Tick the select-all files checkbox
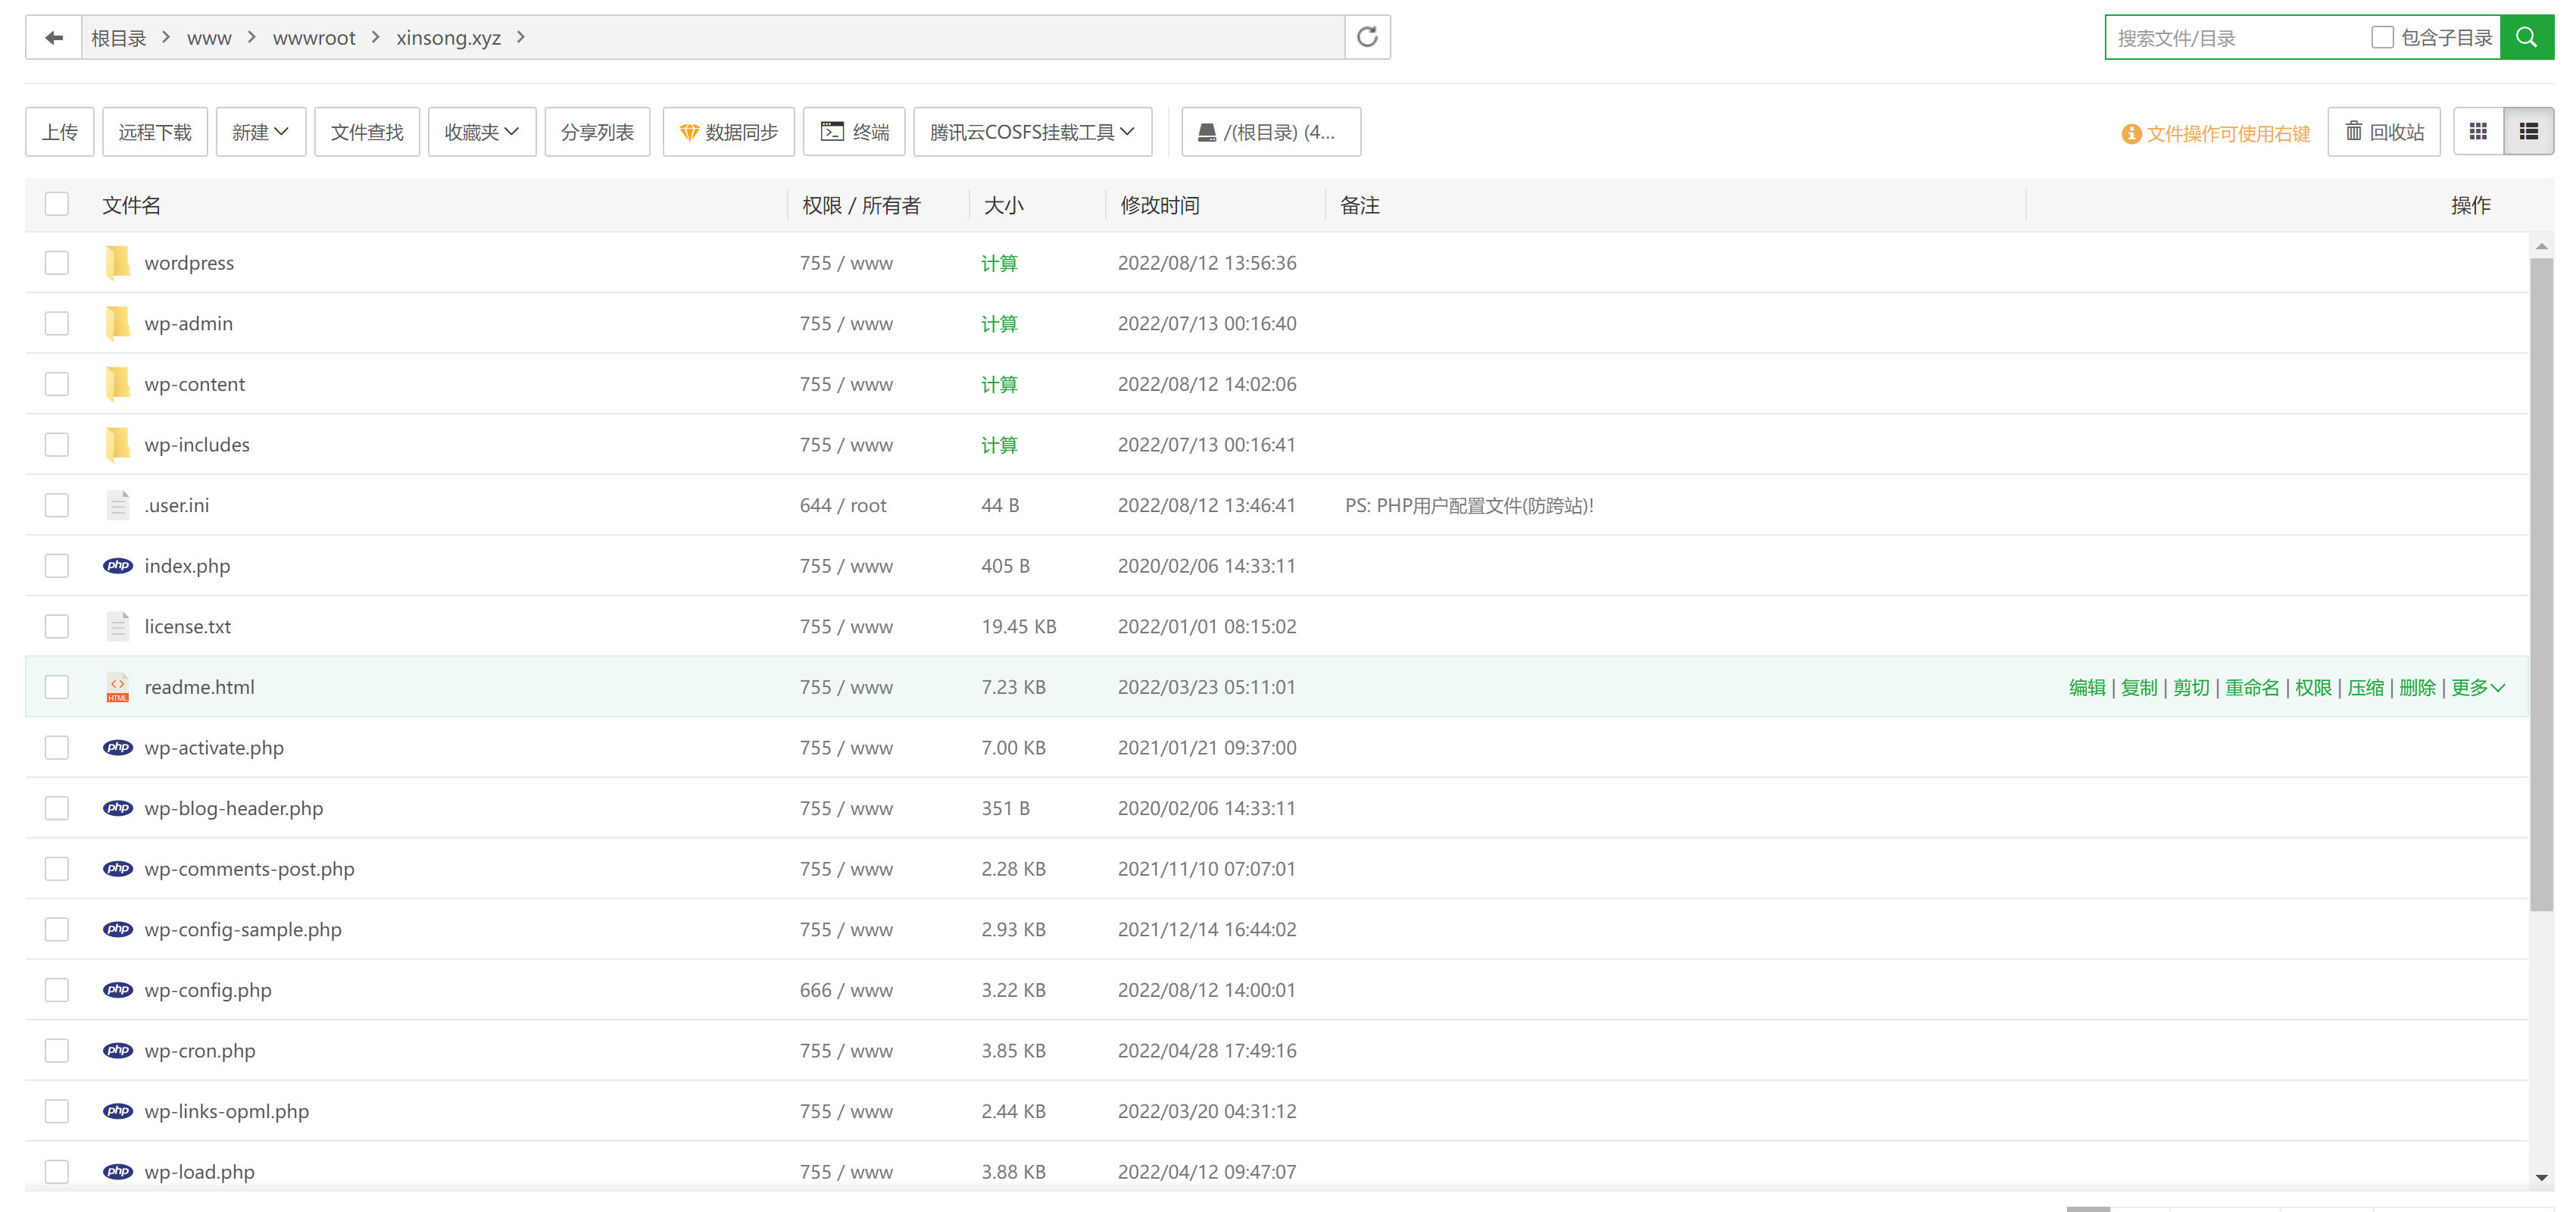The width and height of the screenshot is (2576, 1212). click(57, 204)
